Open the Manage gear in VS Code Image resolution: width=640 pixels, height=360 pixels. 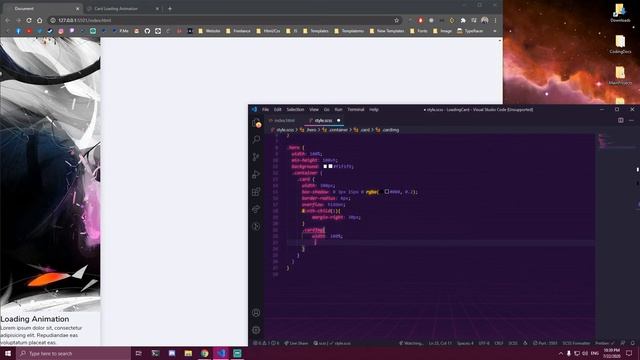[256, 330]
